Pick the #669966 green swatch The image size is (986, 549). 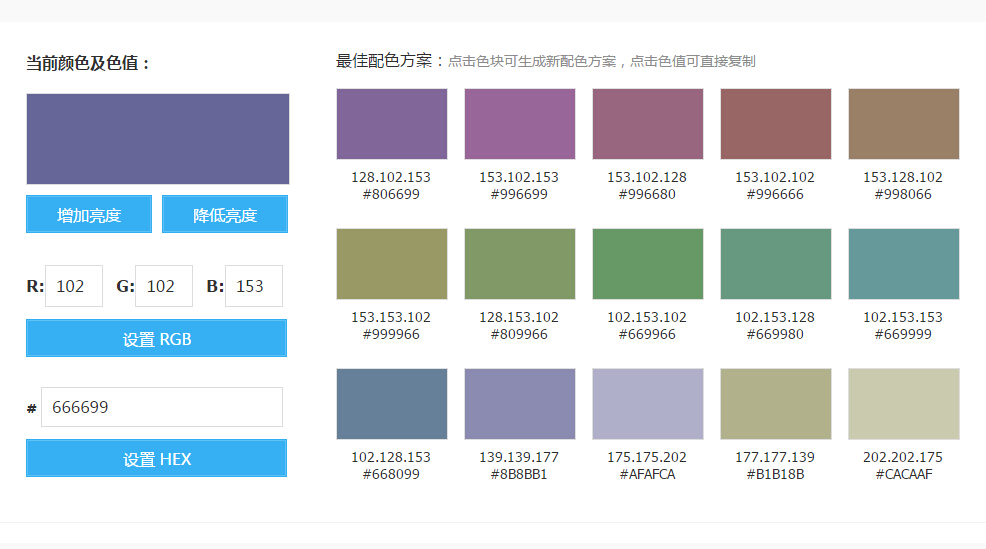[x=647, y=264]
